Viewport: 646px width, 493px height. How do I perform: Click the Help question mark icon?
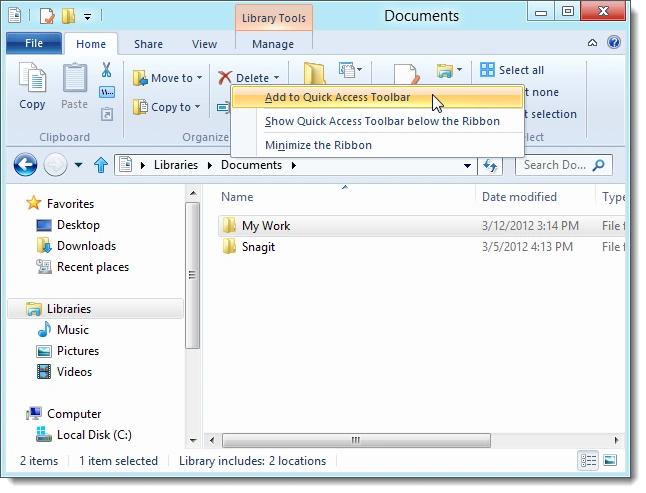click(613, 42)
